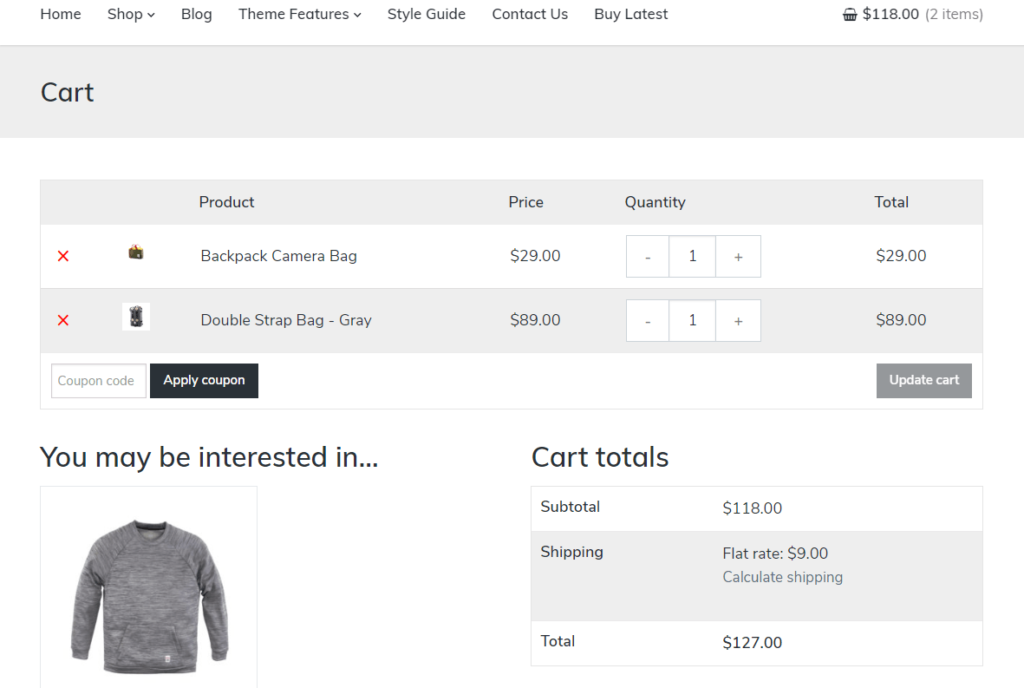Image resolution: width=1024 pixels, height=688 pixels.
Task: Focus the Coupon code input field
Action: (98, 381)
